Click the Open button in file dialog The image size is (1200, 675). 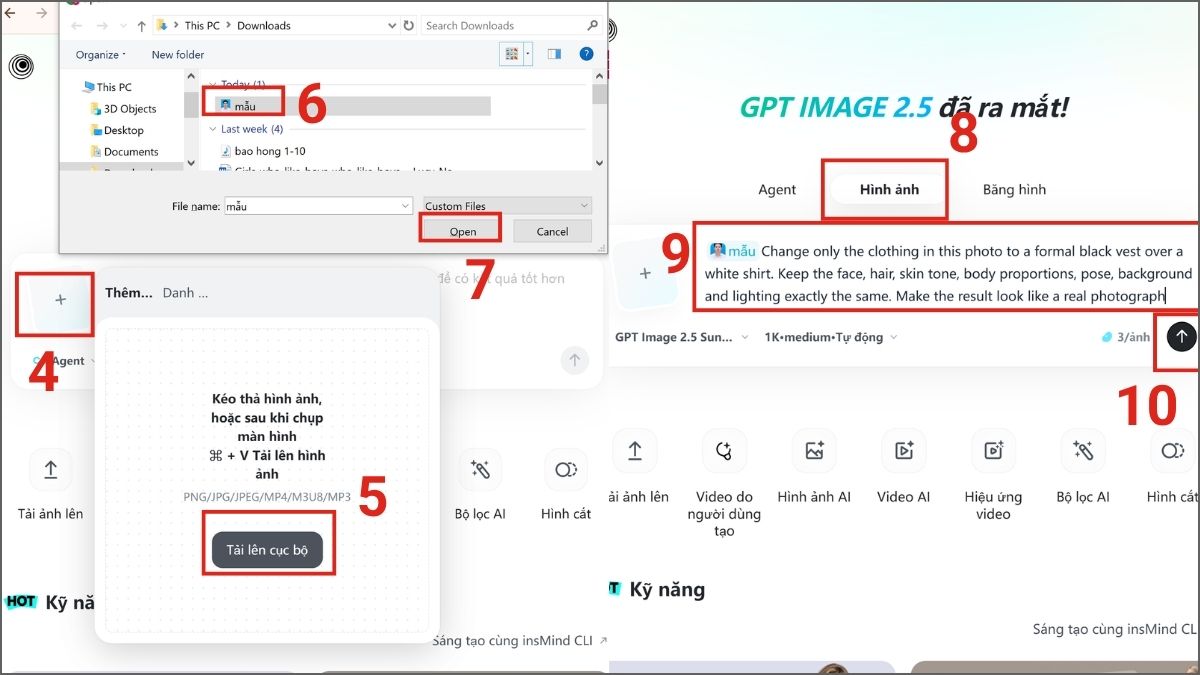coord(462,231)
